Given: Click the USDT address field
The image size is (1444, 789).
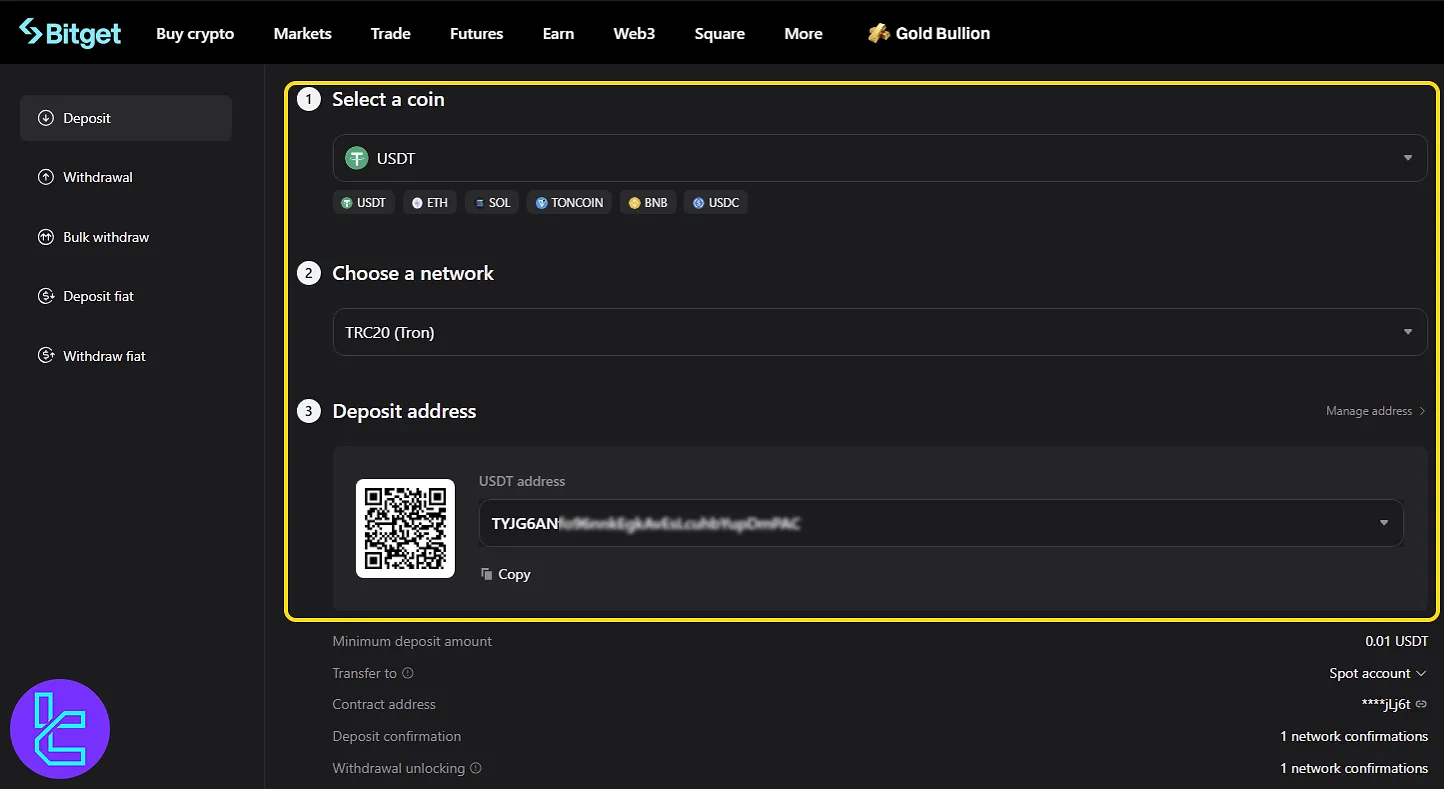Looking at the screenshot, I should tap(941, 523).
